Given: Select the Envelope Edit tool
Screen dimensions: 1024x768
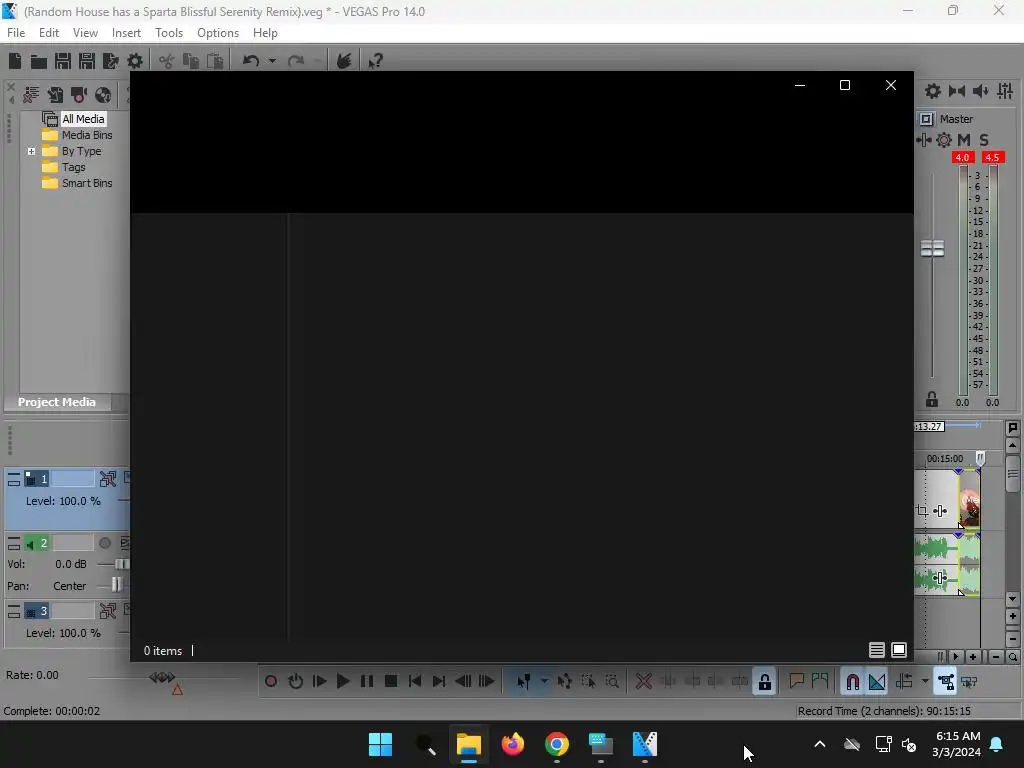Looking at the screenshot, I should pos(565,682).
